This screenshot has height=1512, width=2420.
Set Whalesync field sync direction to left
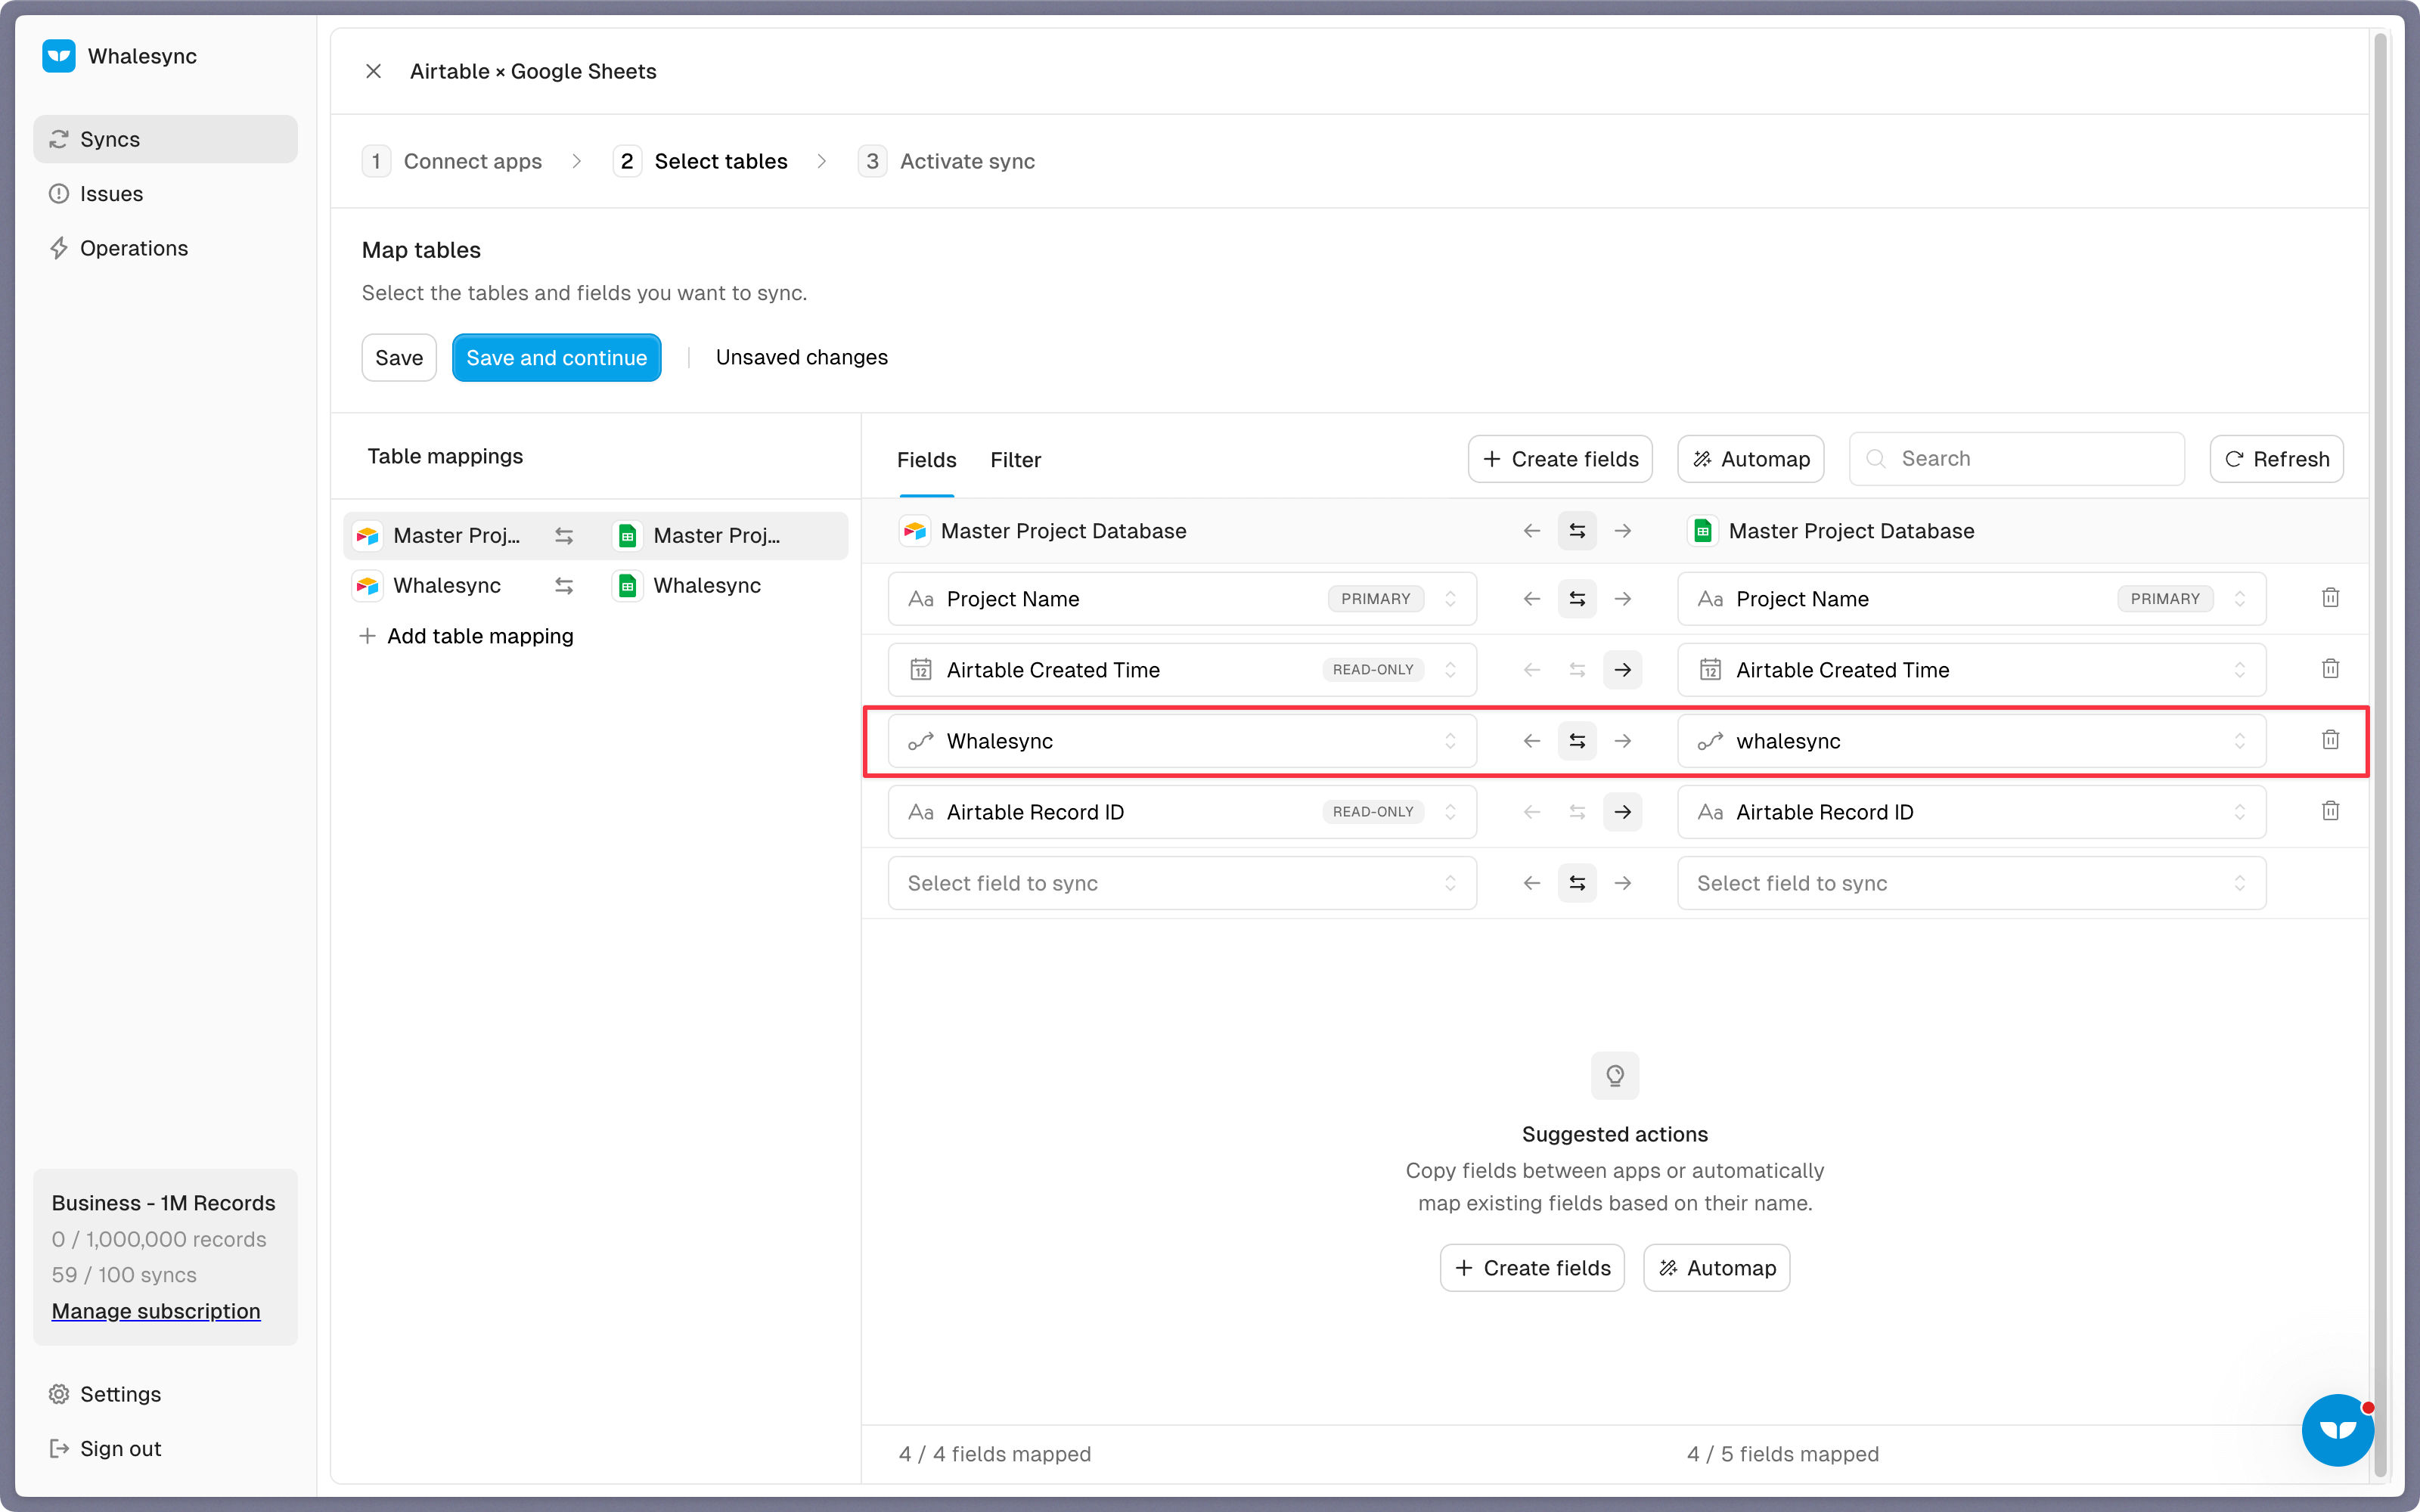(1532, 741)
